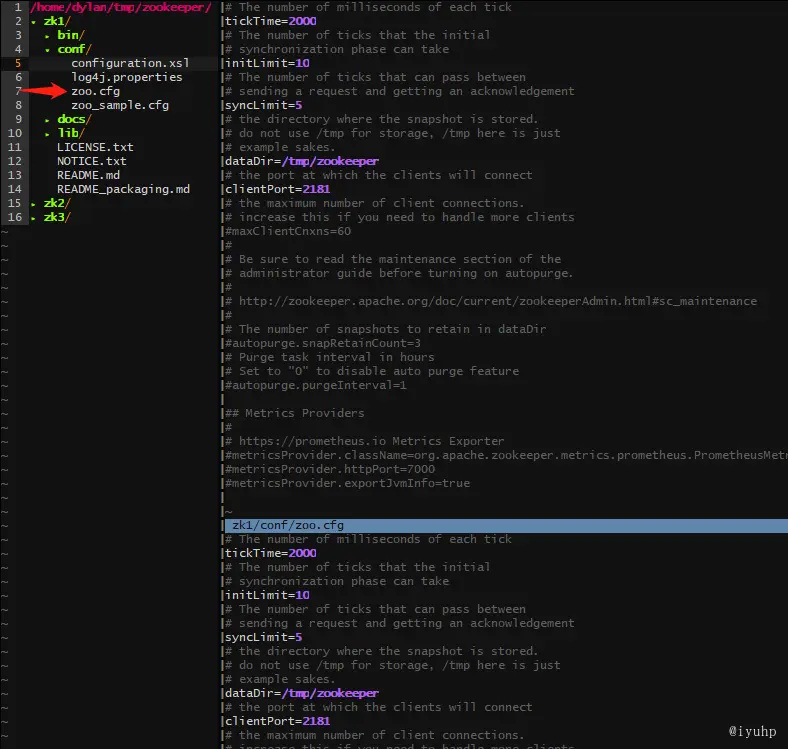This screenshot has width=788, height=749.
Task: Open zoo_sample.cfg in the file tree
Action: click(120, 105)
